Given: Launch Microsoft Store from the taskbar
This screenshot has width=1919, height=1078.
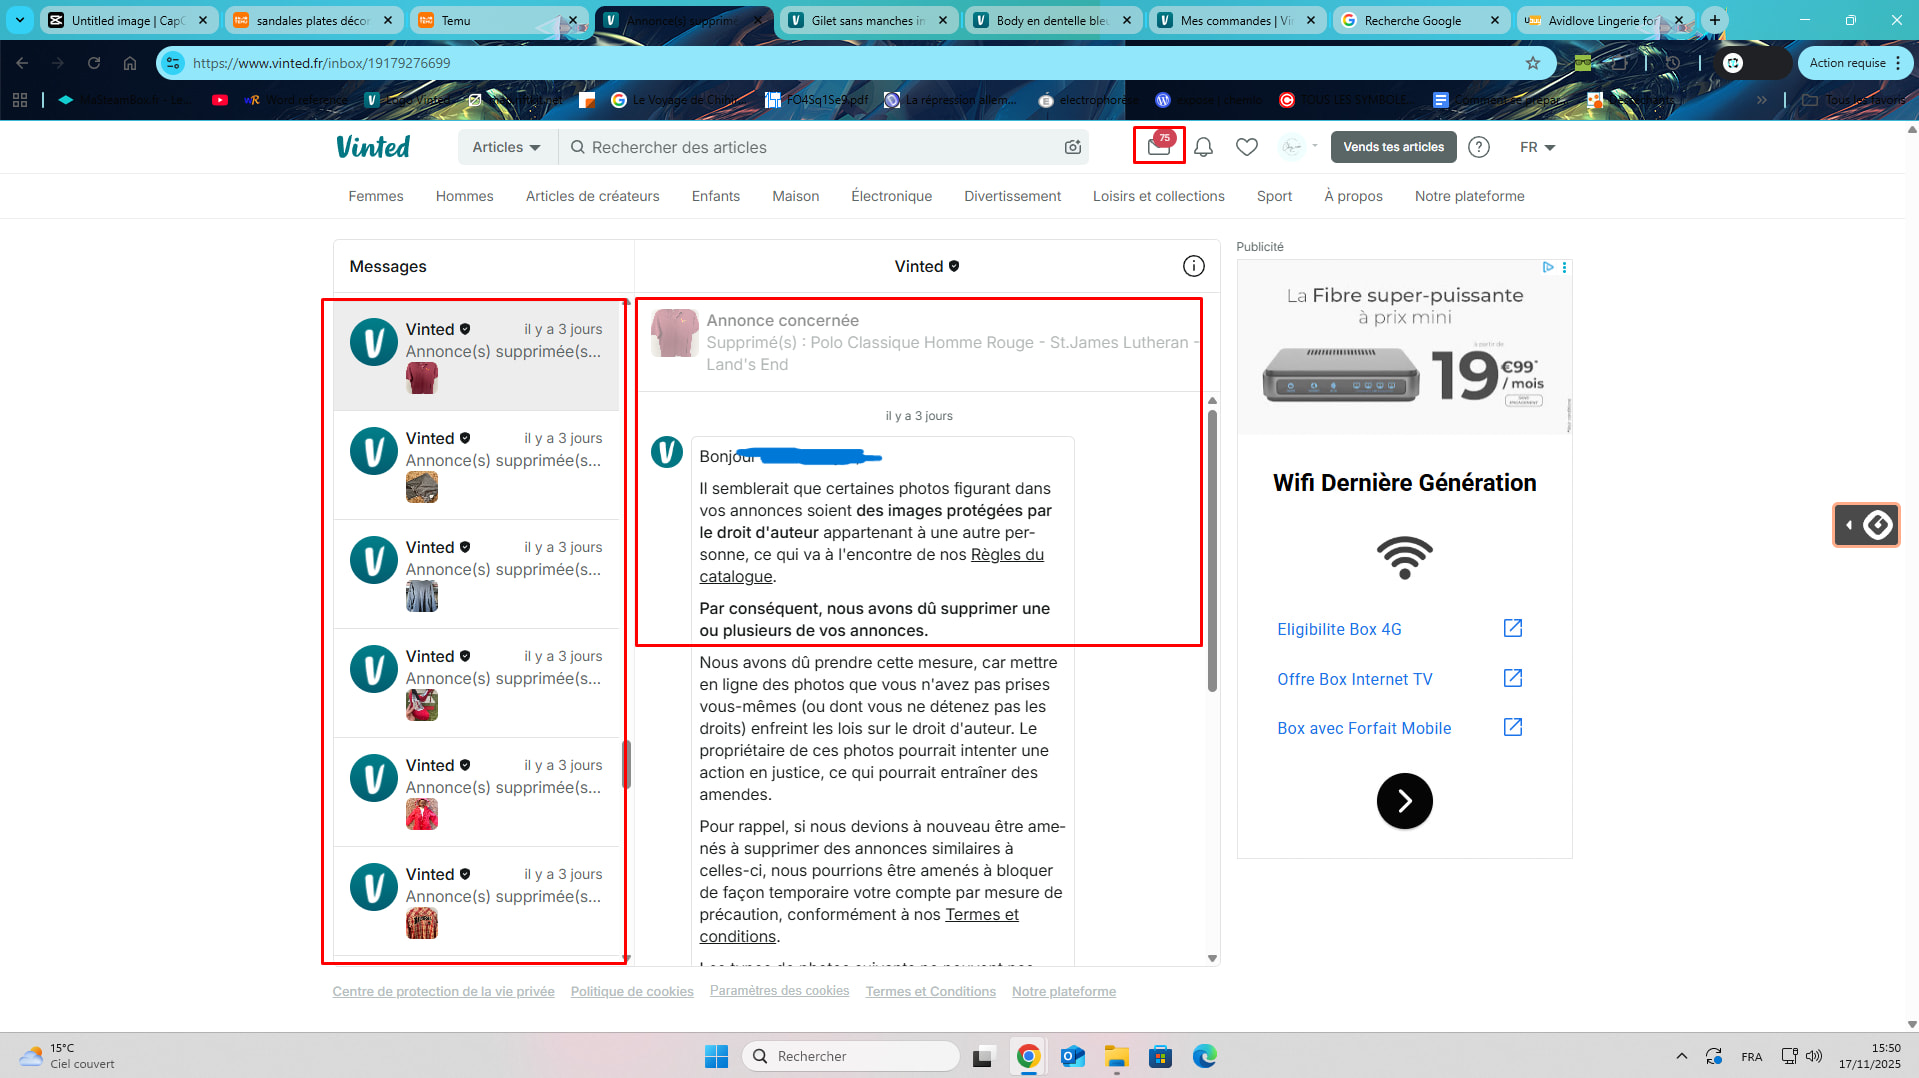Looking at the screenshot, I should (x=1161, y=1056).
